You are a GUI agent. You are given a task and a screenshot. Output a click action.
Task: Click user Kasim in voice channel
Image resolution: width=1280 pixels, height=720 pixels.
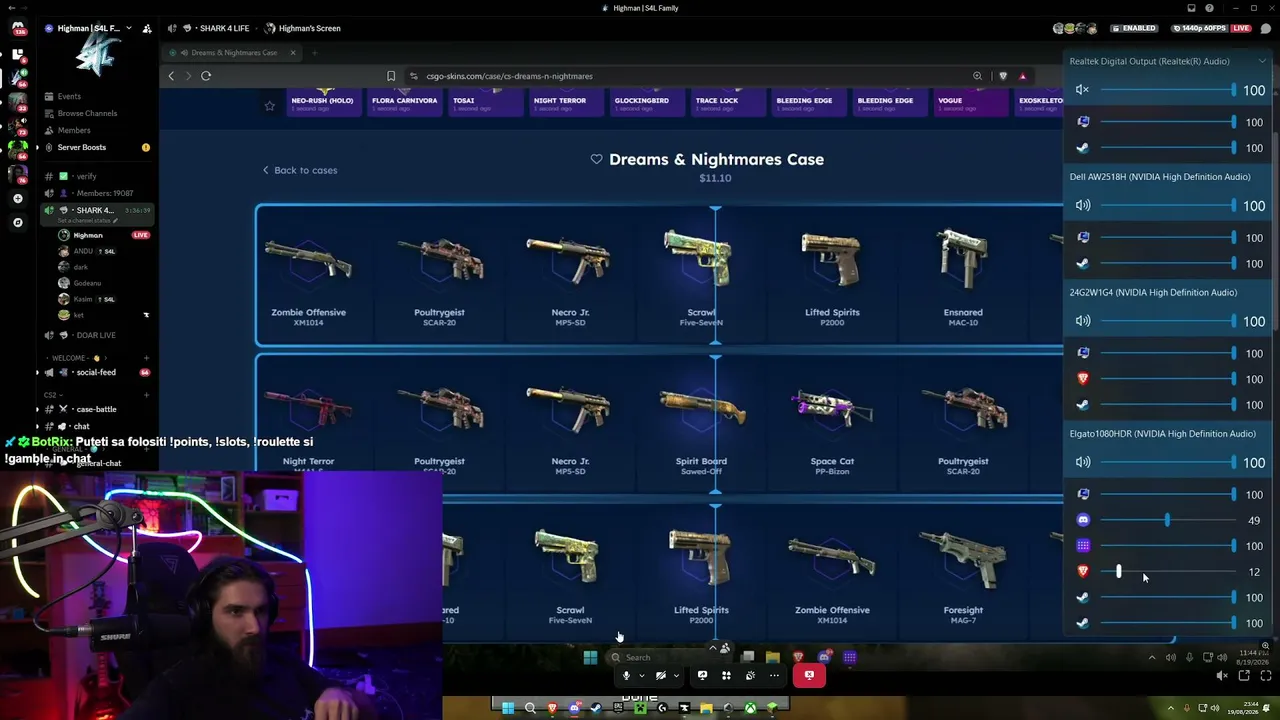pyautogui.click(x=83, y=299)
